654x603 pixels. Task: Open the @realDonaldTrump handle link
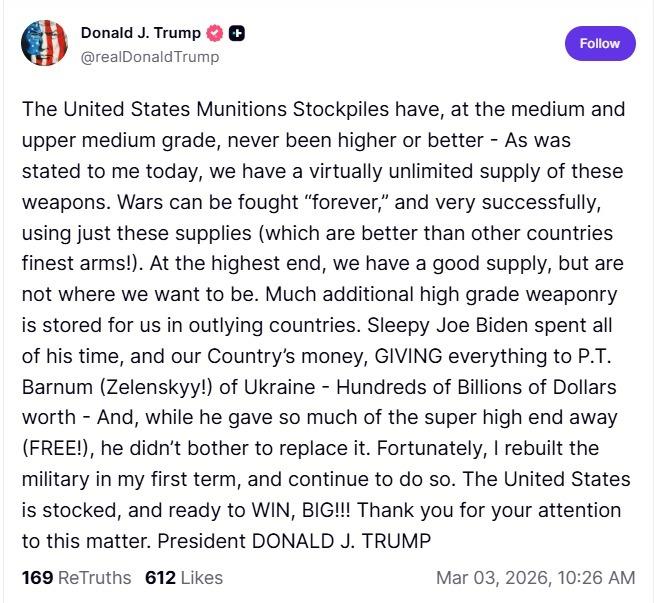[149, 57]
